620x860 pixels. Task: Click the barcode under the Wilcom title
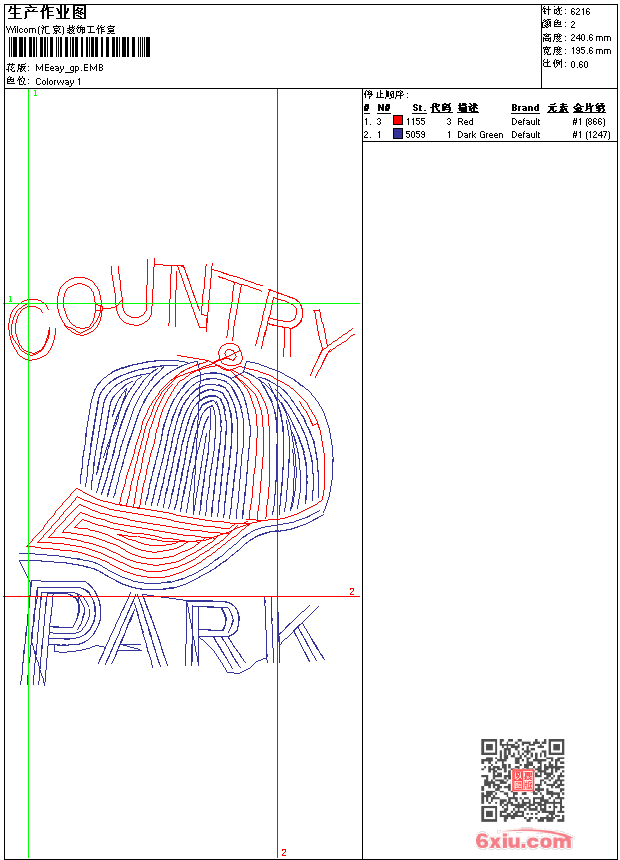[x=78, y=47]
